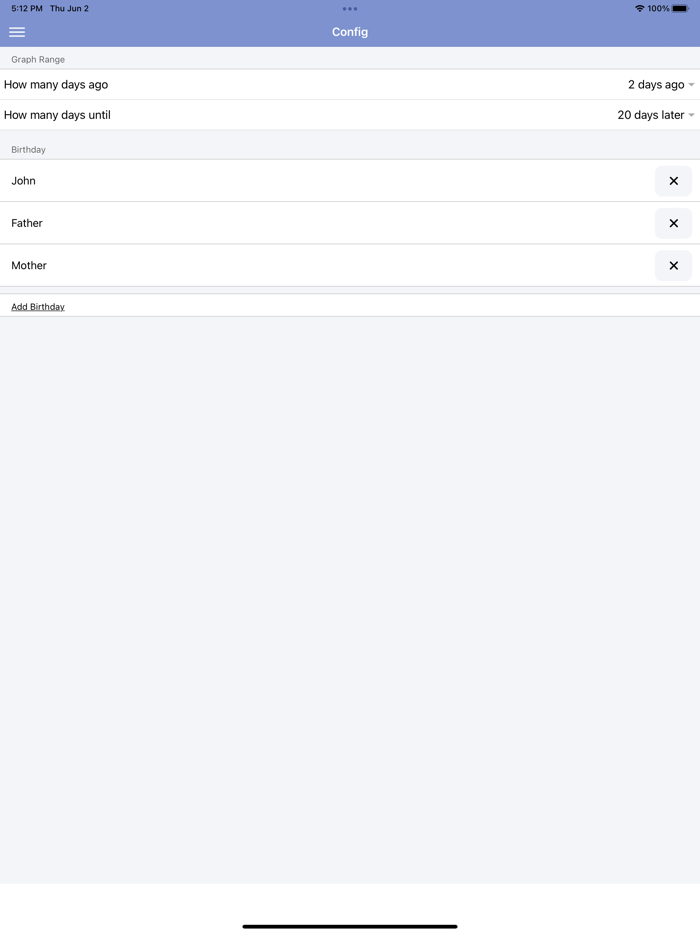This screenshot has width=700, height=934.
Task: Tap the date showing Thu Jun 2
Action: pyautogui.click(x=62, y=8)
